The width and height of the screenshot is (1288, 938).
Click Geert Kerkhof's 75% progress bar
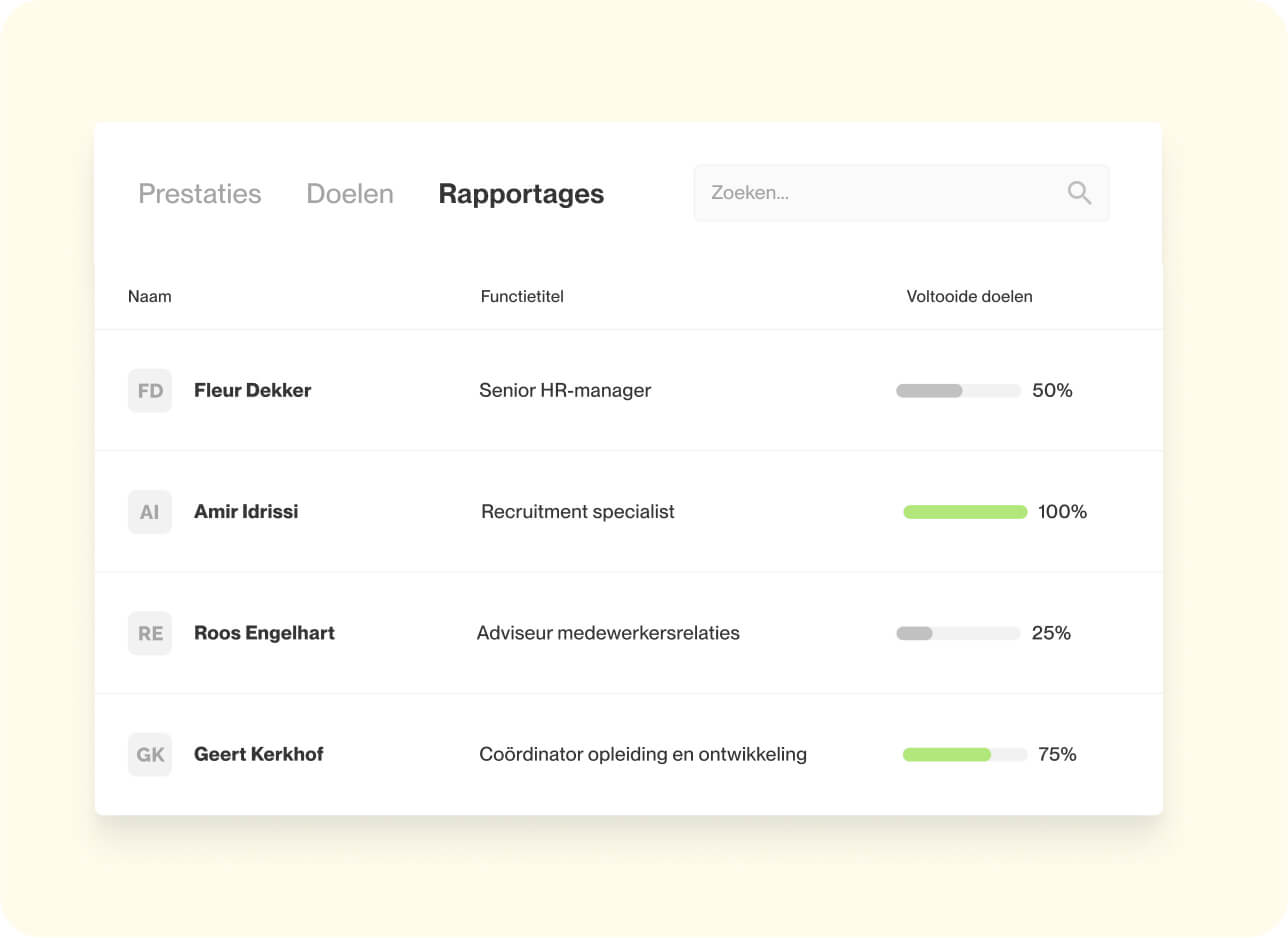point(965,754)
